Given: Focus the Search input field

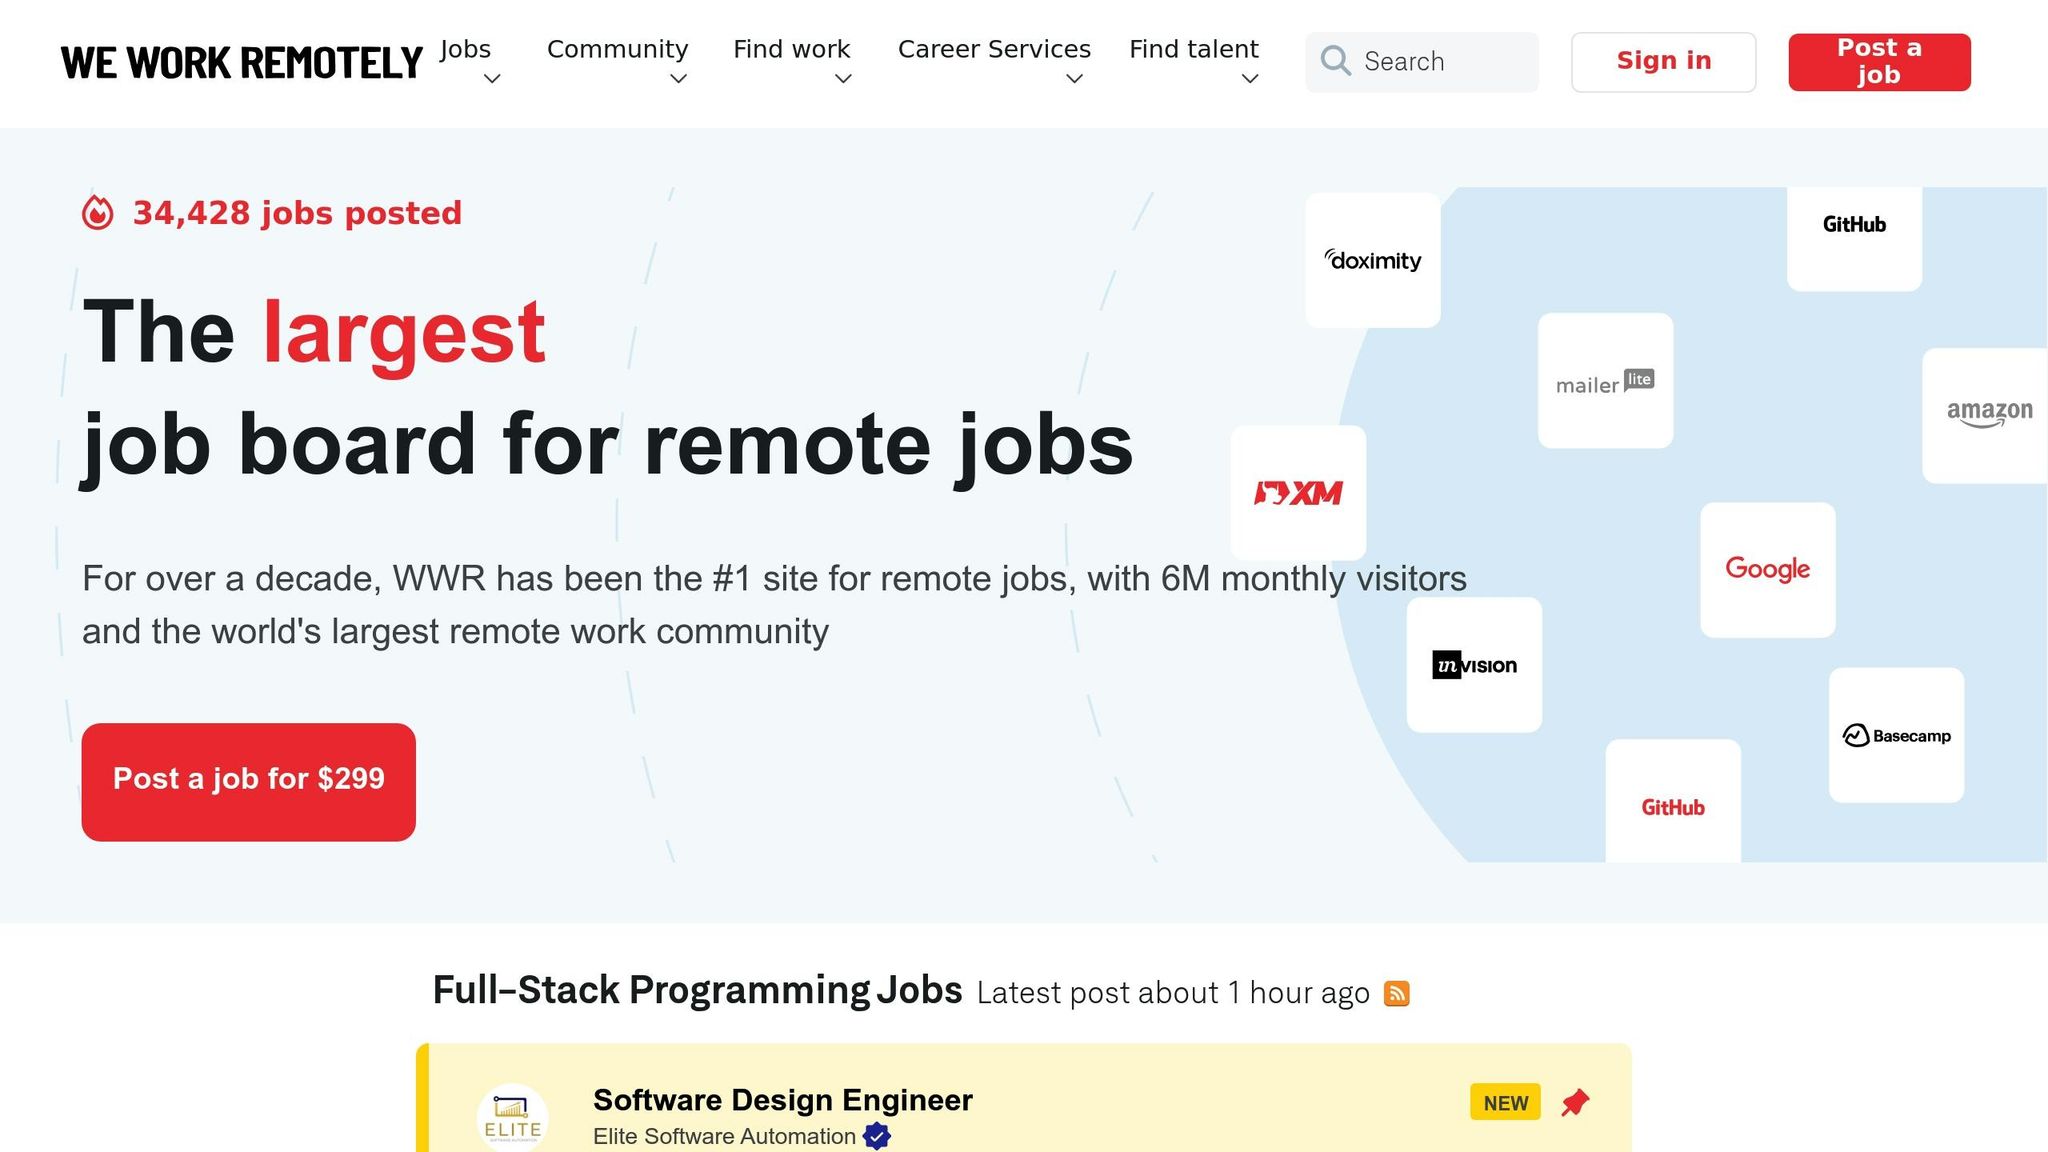Looking at the screenshot, I should coord(1422,62).
